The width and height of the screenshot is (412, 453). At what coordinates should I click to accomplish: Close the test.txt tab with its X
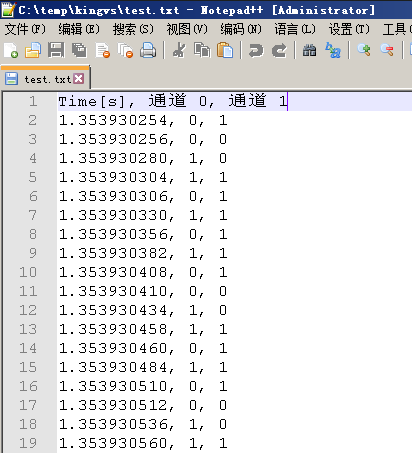click(x=79, y=79)
